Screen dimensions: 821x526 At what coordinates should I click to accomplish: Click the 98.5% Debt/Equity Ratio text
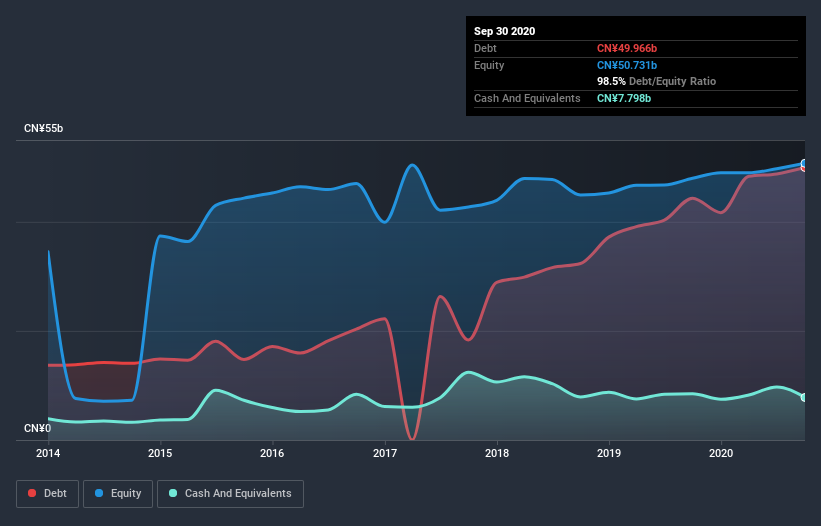pos(657,81)
